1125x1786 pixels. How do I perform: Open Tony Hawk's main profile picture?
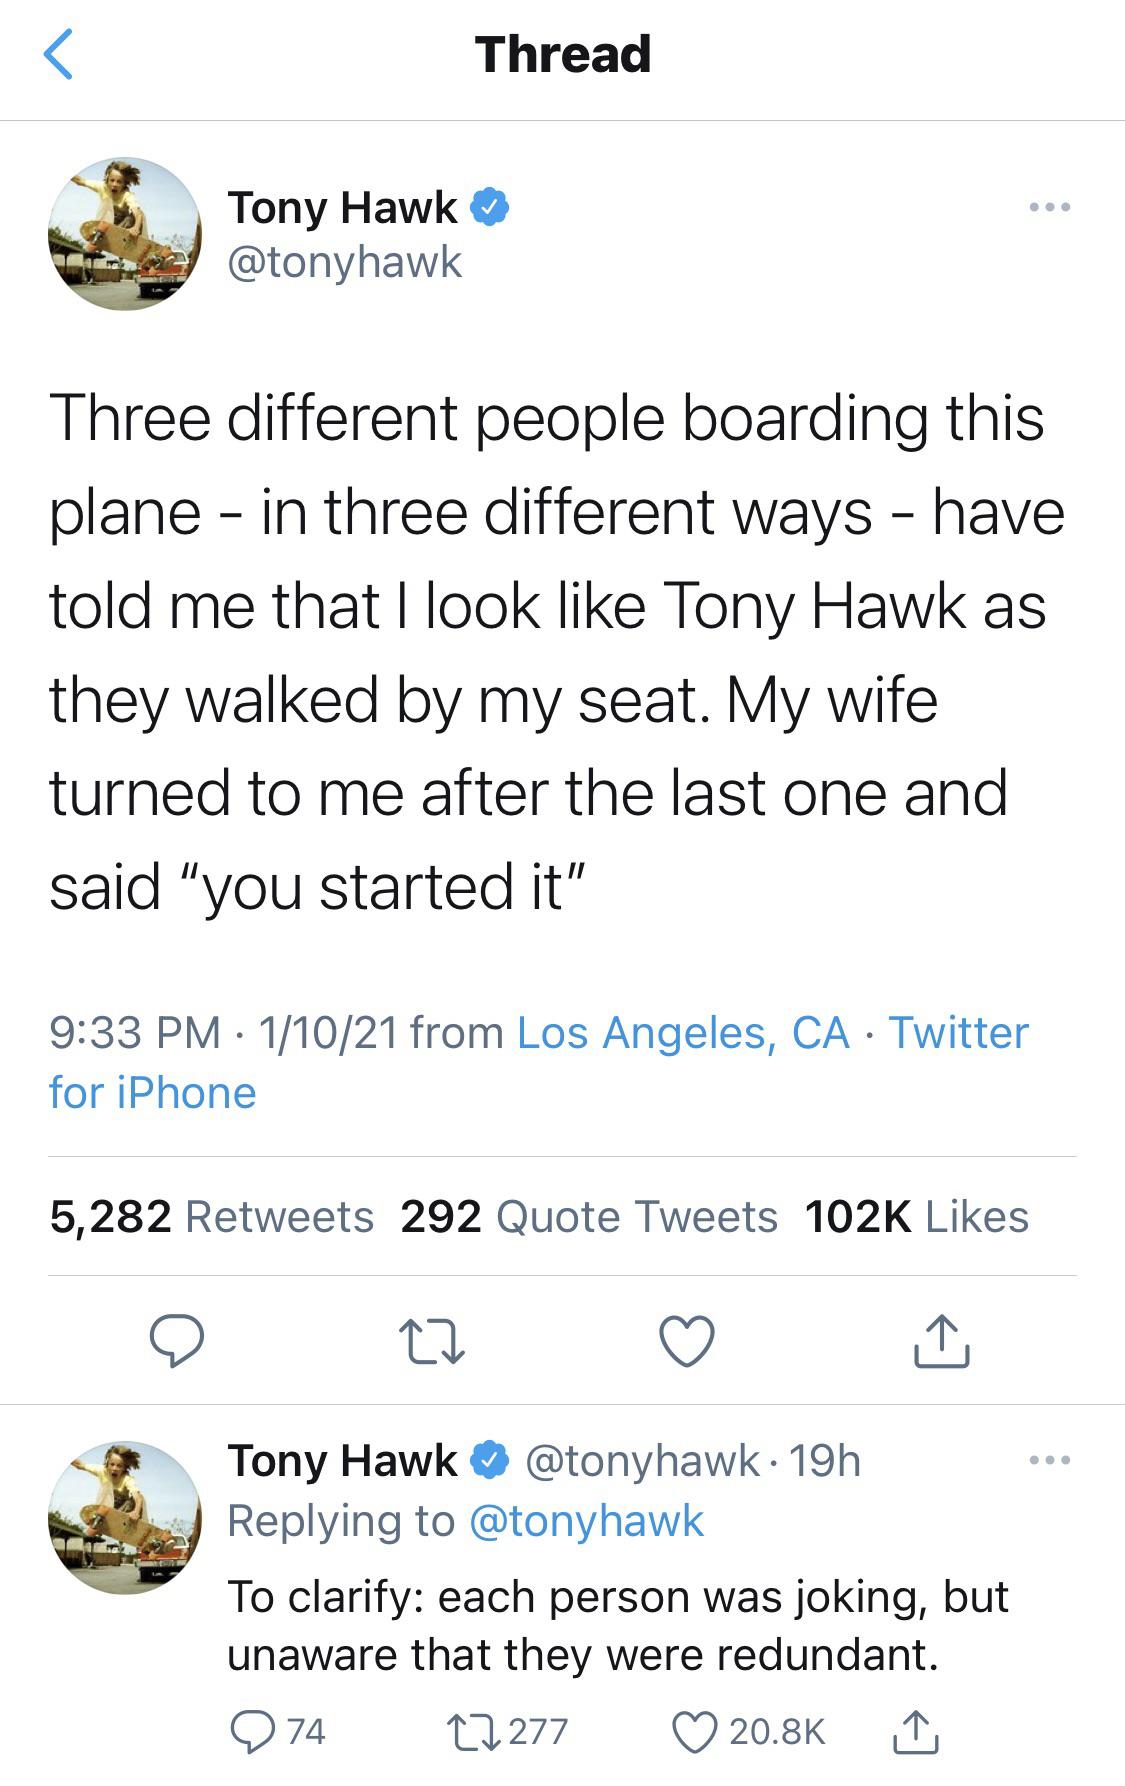click(x=125, y=234)
